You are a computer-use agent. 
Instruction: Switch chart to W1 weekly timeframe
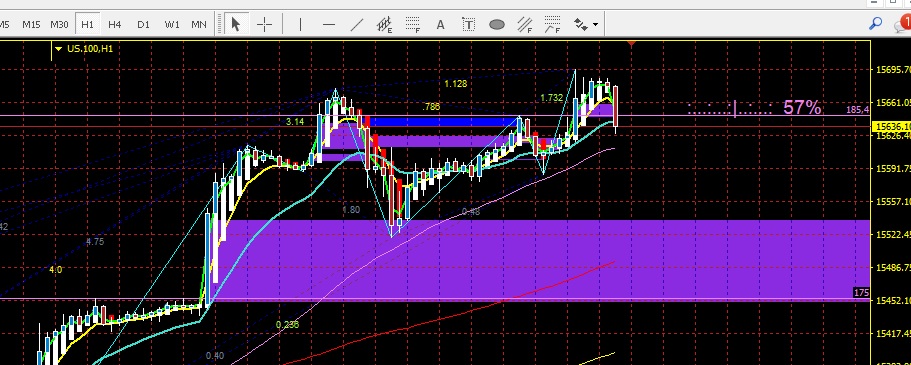(x=171, y=24)
